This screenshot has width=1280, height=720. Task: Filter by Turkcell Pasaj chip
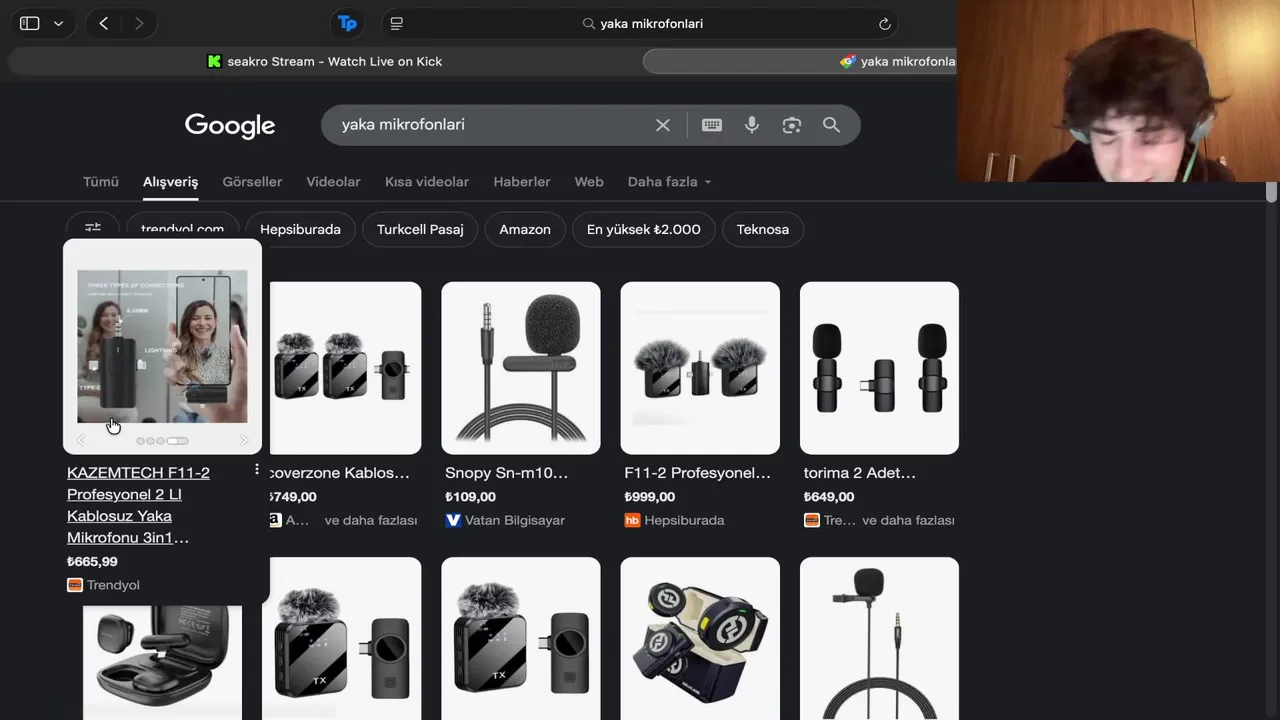[420, 229]
